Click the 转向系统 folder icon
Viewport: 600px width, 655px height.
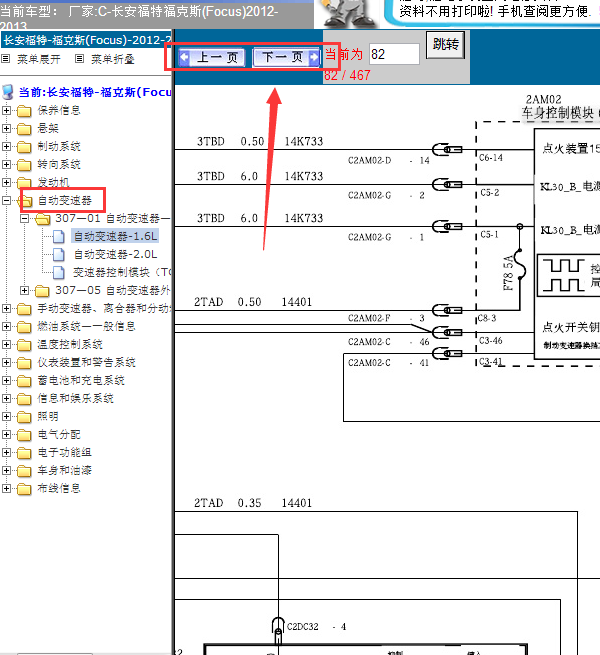tap(24, 165)
